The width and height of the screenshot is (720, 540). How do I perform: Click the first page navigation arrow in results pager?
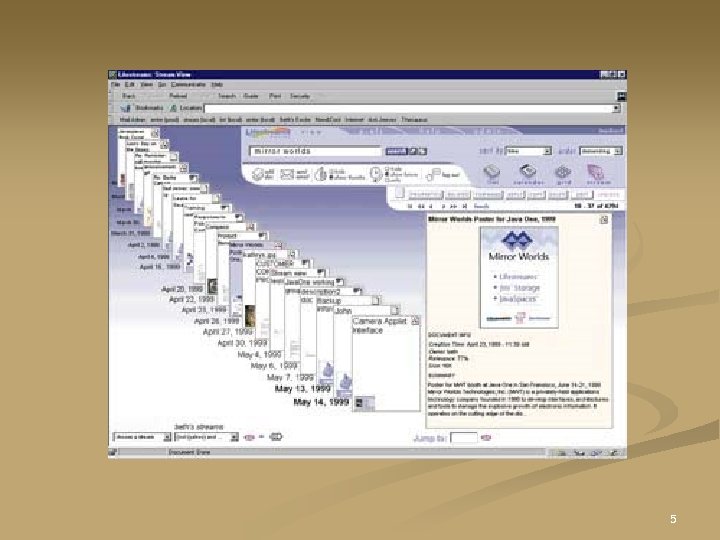[x=410, y=206]
